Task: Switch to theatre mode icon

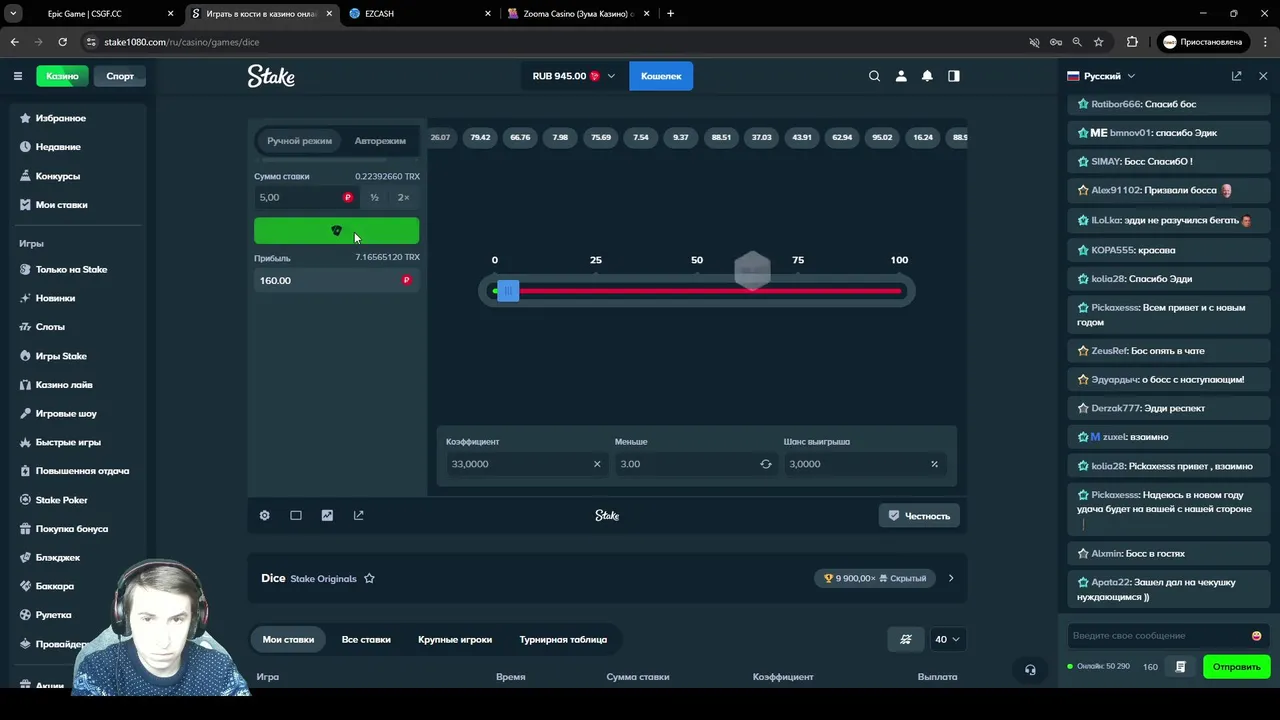Action: (296, 515)
